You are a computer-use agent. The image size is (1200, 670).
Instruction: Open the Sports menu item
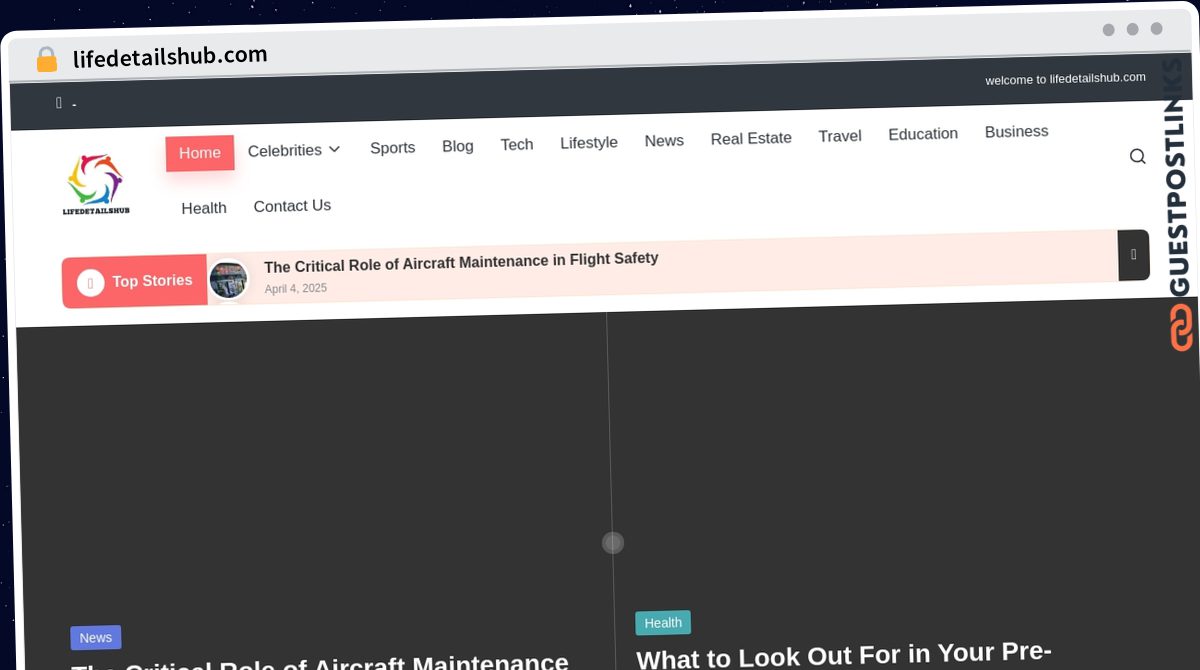coord(392,148)
